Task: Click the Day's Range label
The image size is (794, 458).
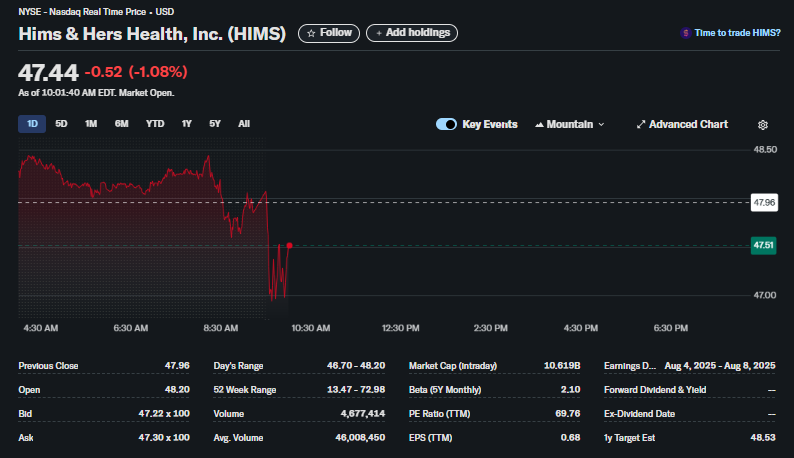Action: 238,366
